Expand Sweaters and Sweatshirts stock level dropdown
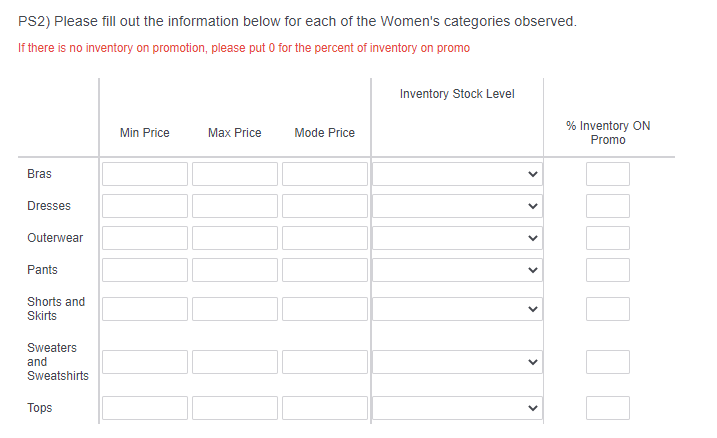Viewport: 717px width, 438px height. point(457,362)
